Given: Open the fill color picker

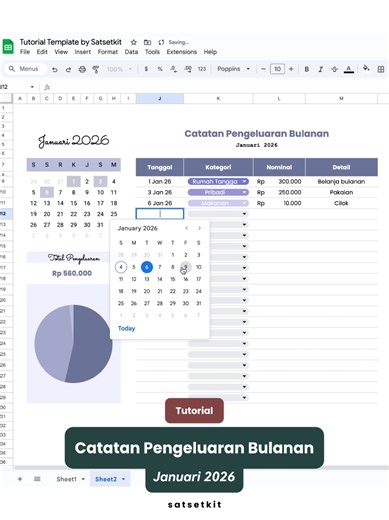Looking at the screenshot, I should [x=366, y=68].
